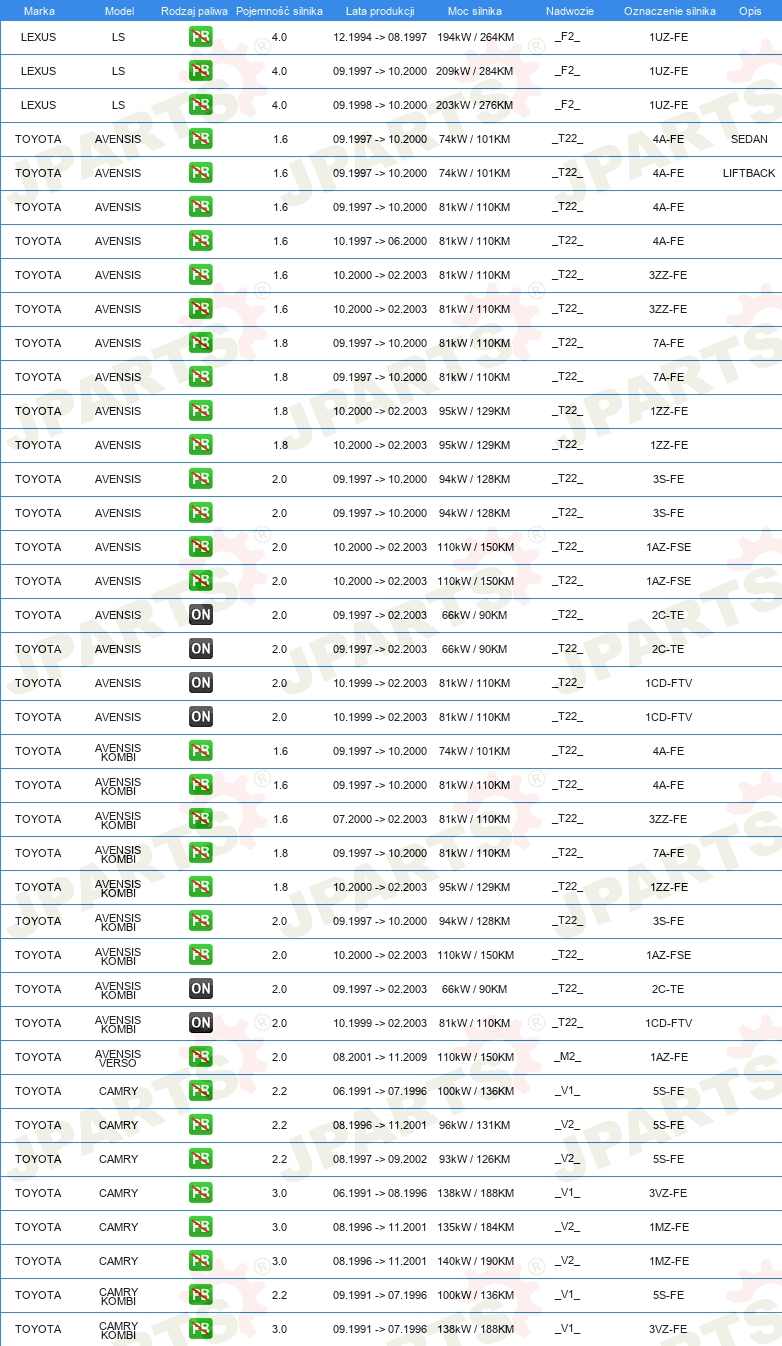Click the 96kW / 131KM power cell

475,1125
